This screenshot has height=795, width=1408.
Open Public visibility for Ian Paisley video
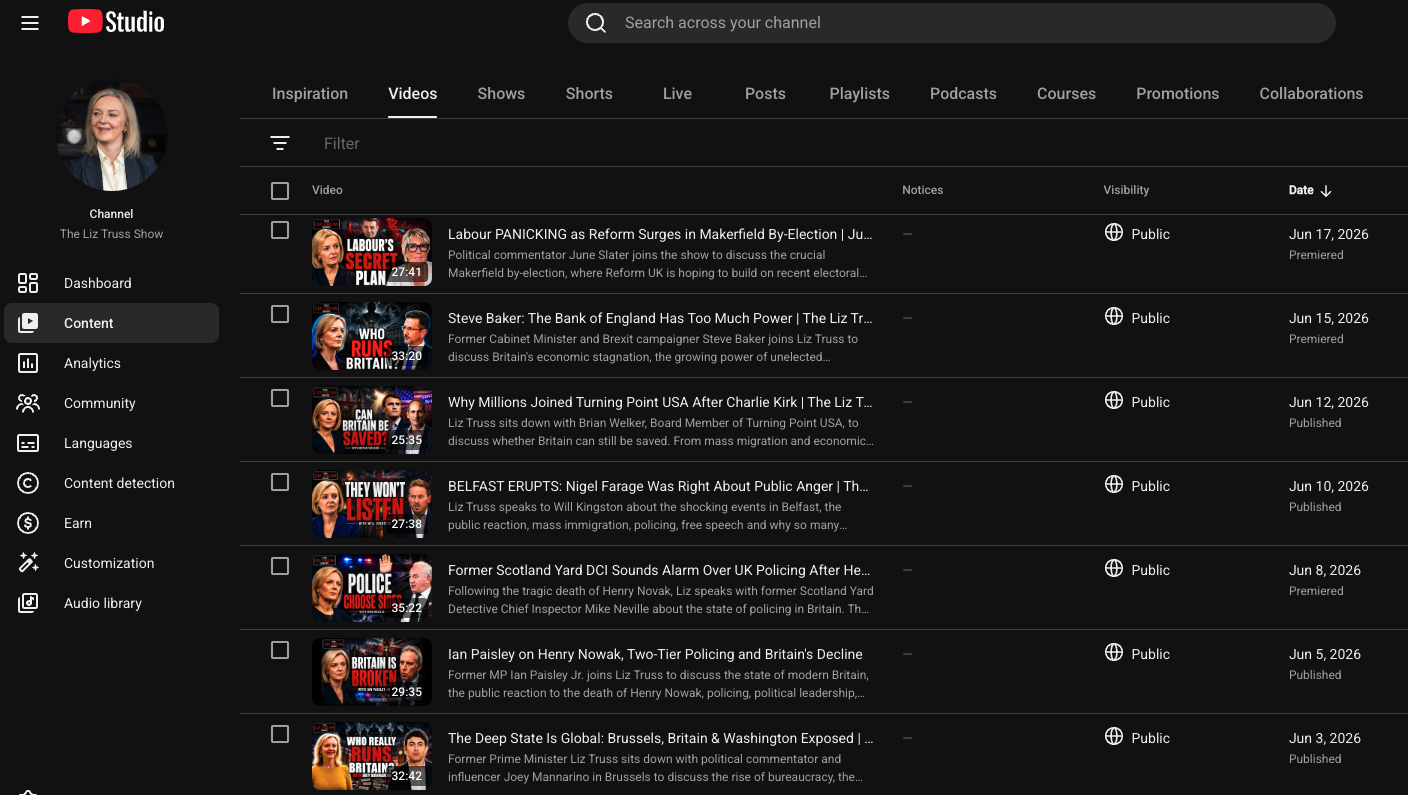point(1150,654)
